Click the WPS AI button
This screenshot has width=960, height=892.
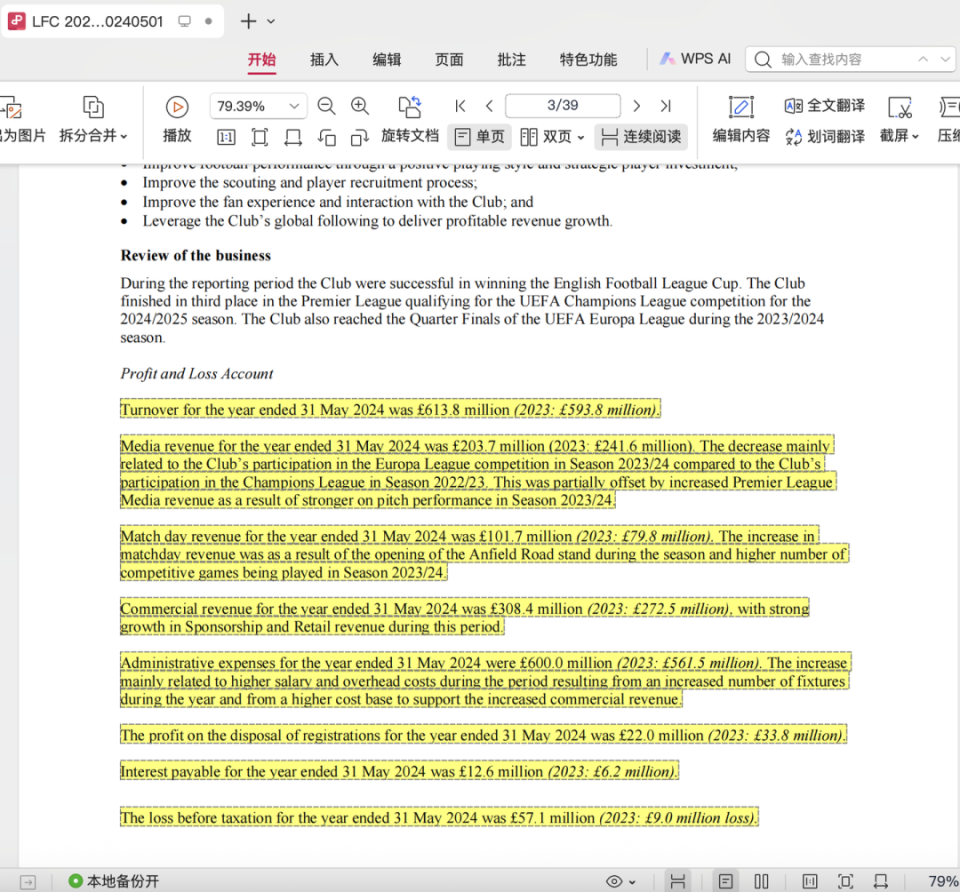[695, 59]
